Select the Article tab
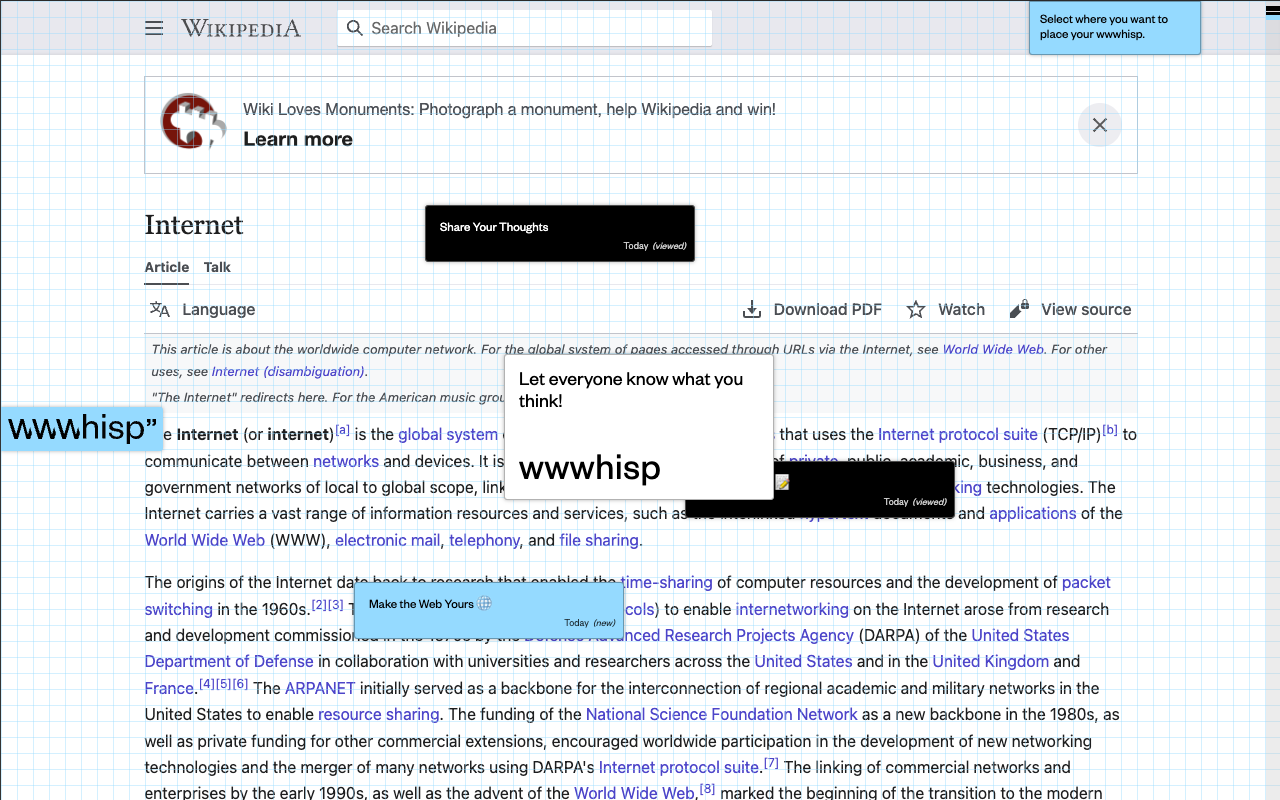The image size is (1280, 800). 166,267
